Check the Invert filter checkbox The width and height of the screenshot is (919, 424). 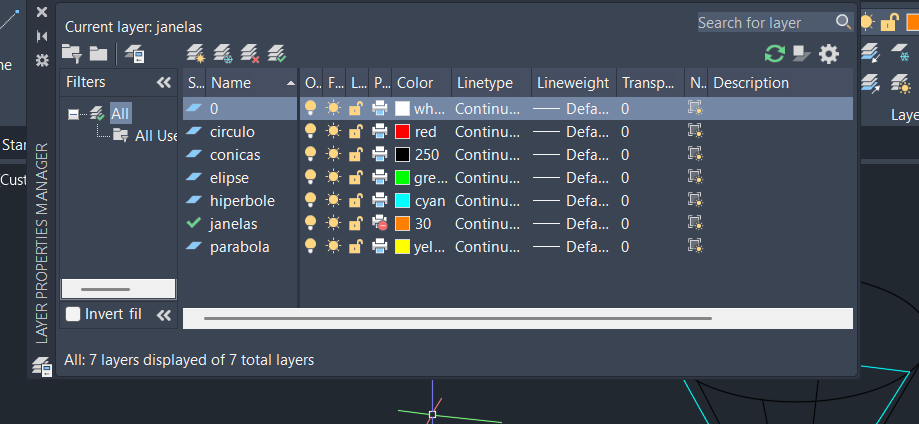point(73,314)
